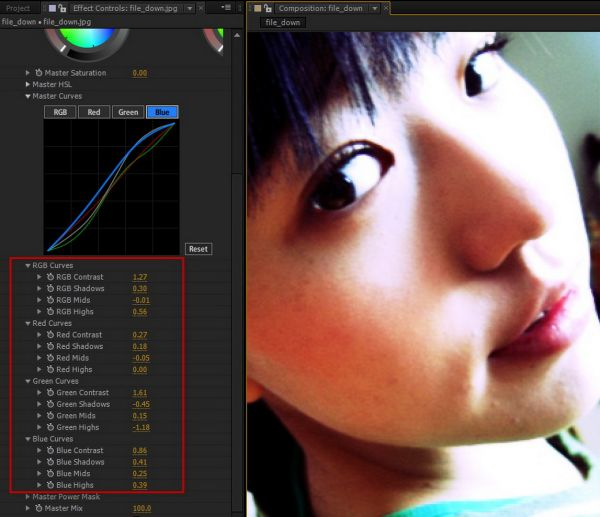This screenshot has width=600, height=517.
Task: Click the Effect Controls panel lock icon
Action: tap(62, 8)
